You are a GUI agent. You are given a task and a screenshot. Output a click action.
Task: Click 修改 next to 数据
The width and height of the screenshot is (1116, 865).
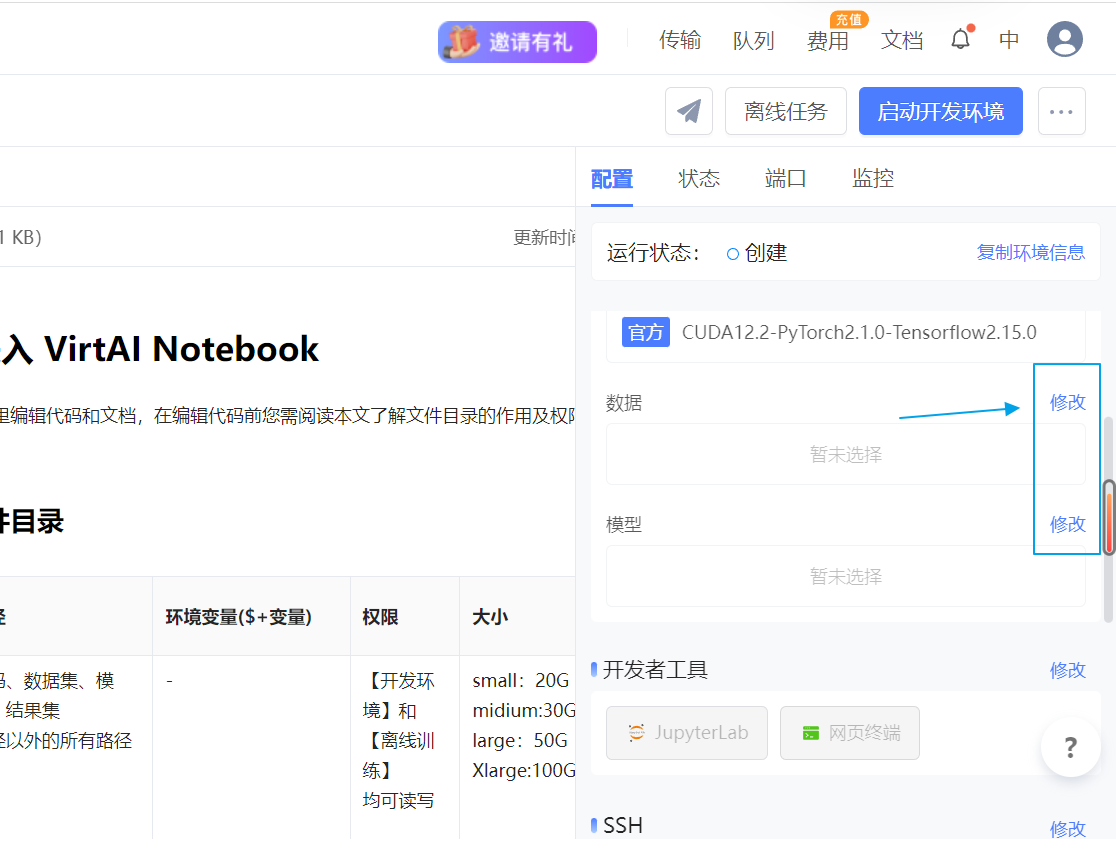[x=1067, y=402]
